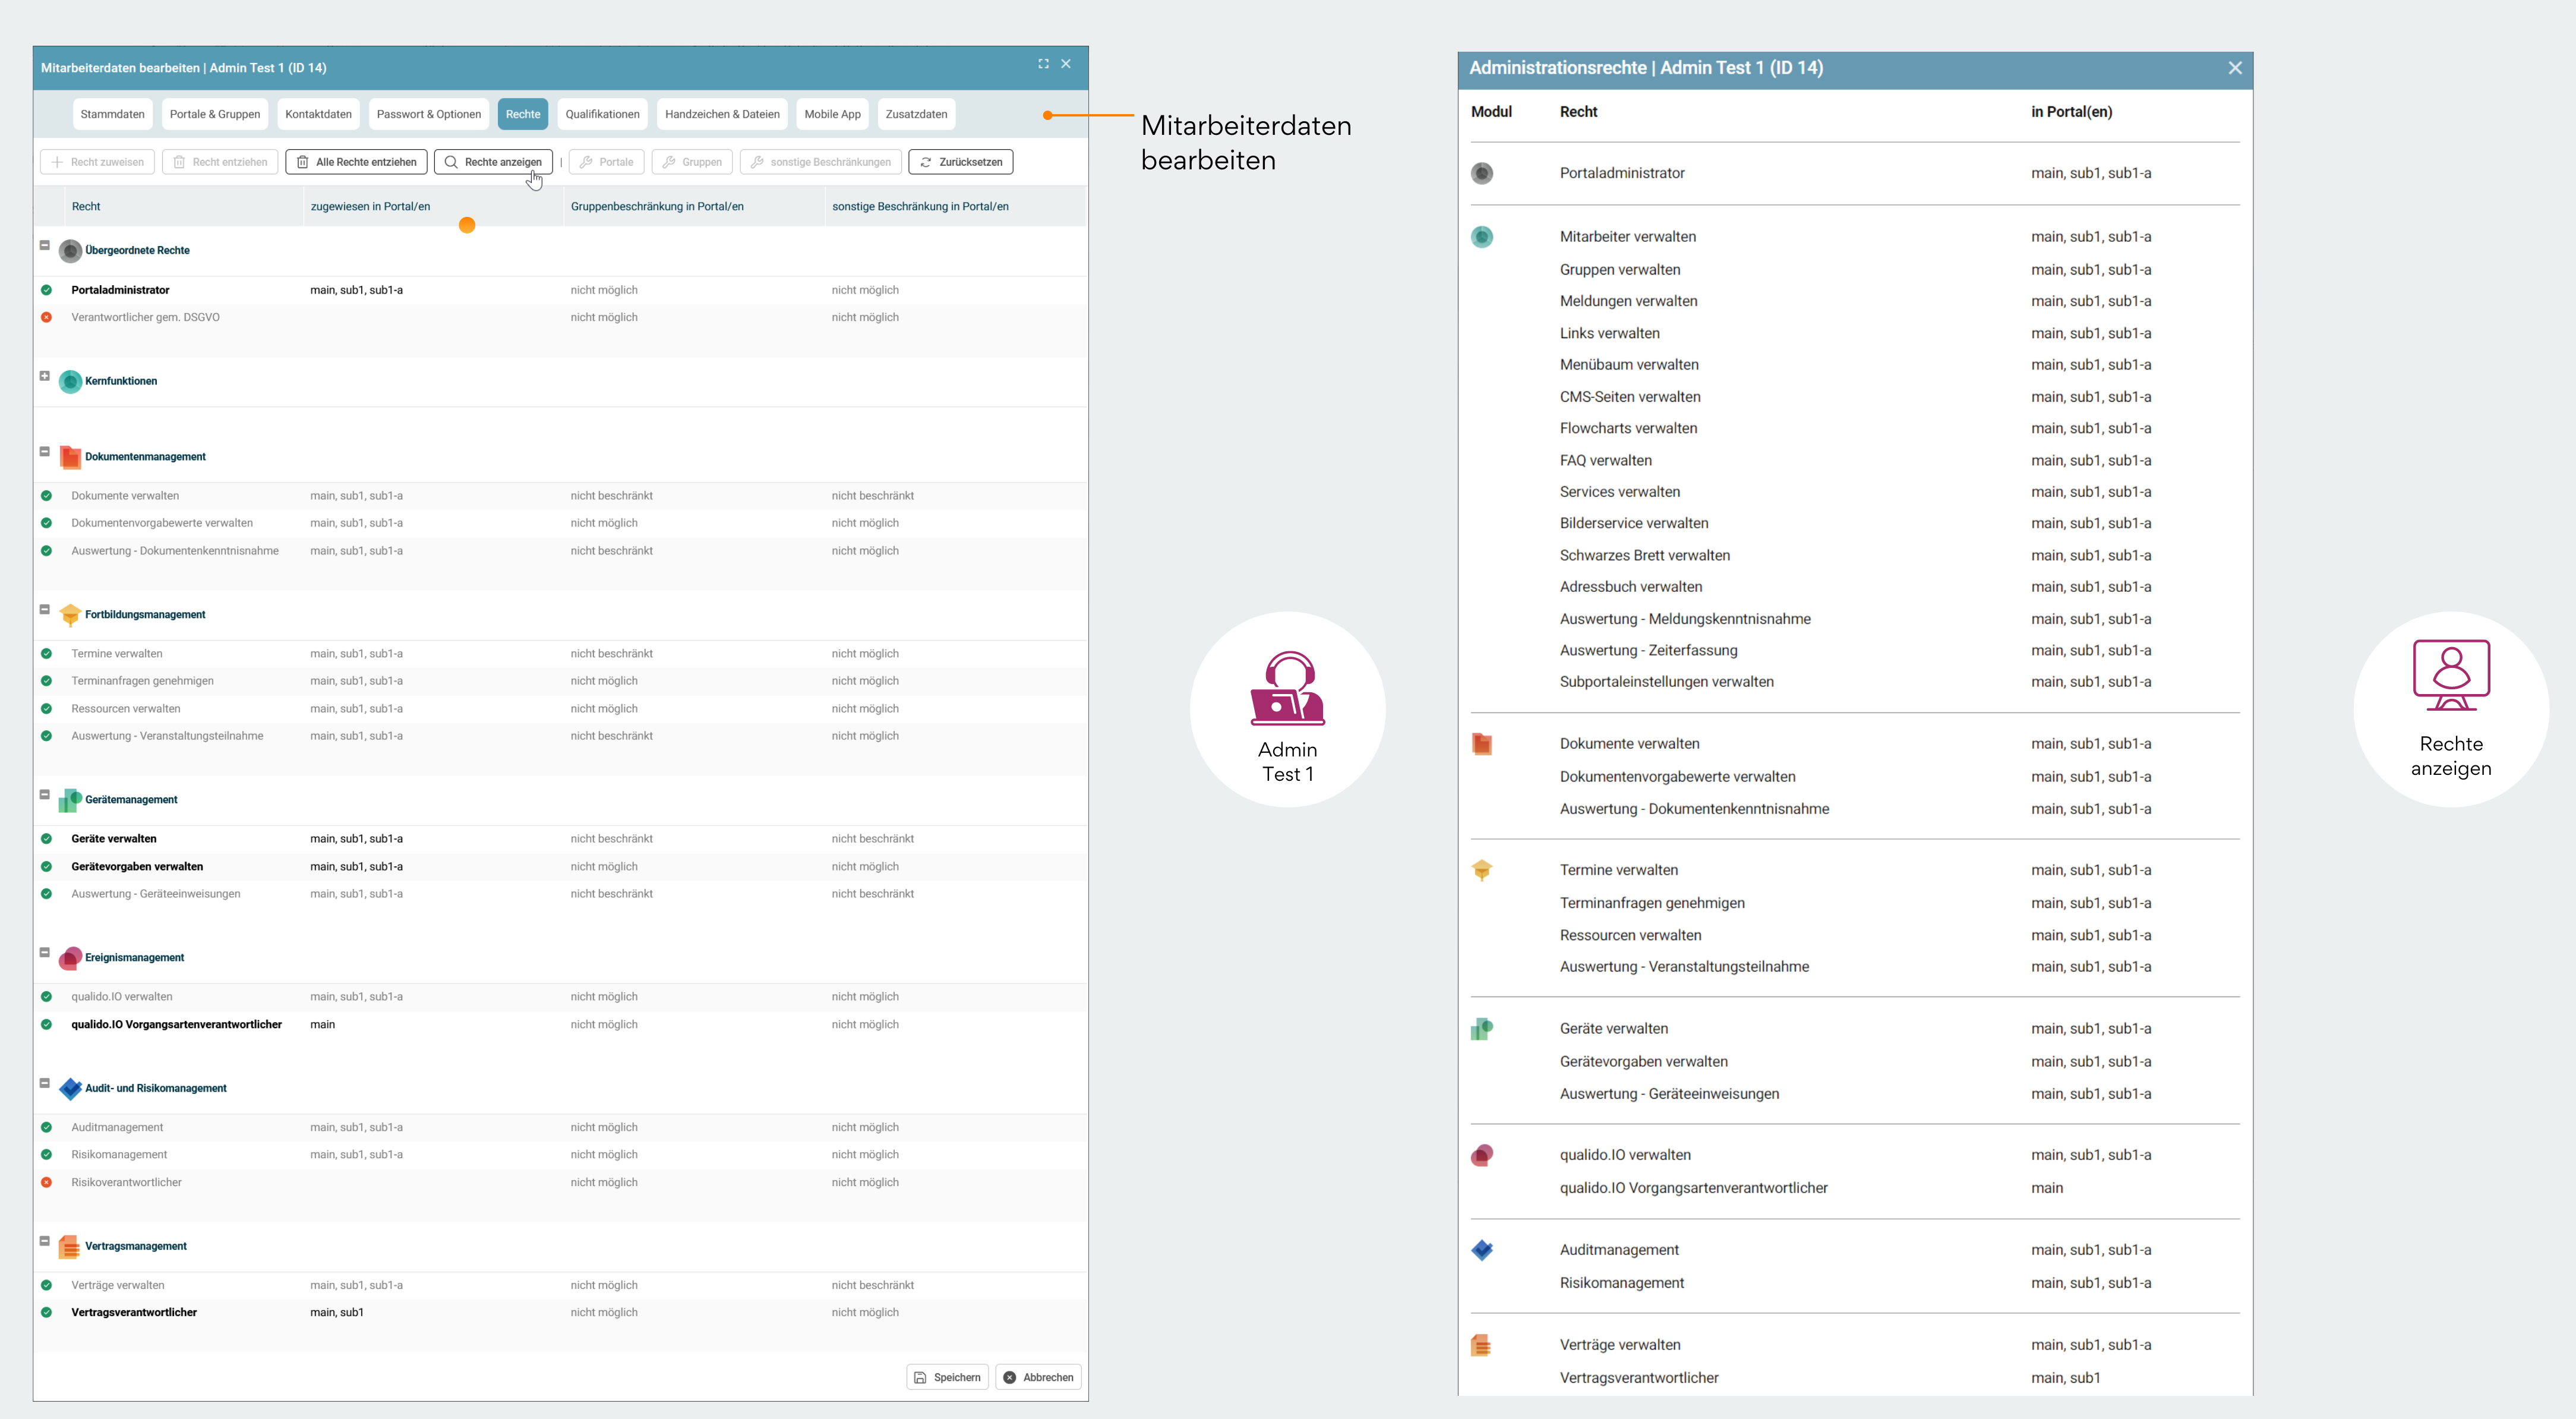Open the Stammdaten tab
Screen dimensions: 2576x1419
click(112, 114)
